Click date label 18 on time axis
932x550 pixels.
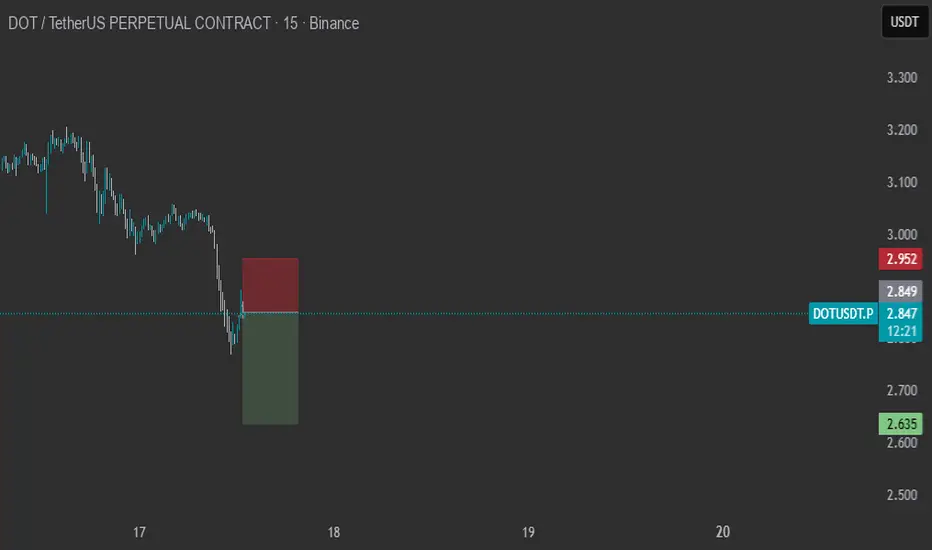pyautogui.click(x=334, y=532)
